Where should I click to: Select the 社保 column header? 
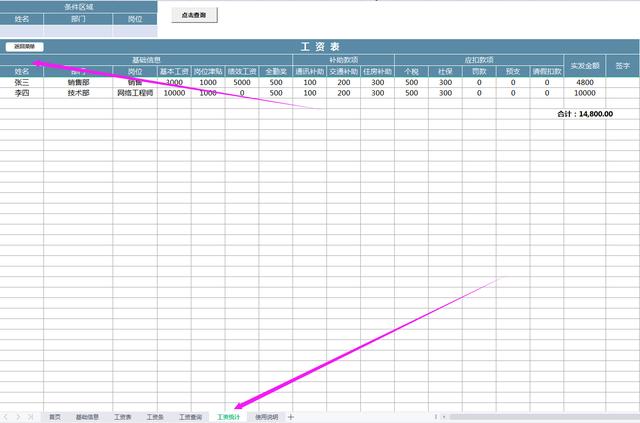tap(445, 71)
